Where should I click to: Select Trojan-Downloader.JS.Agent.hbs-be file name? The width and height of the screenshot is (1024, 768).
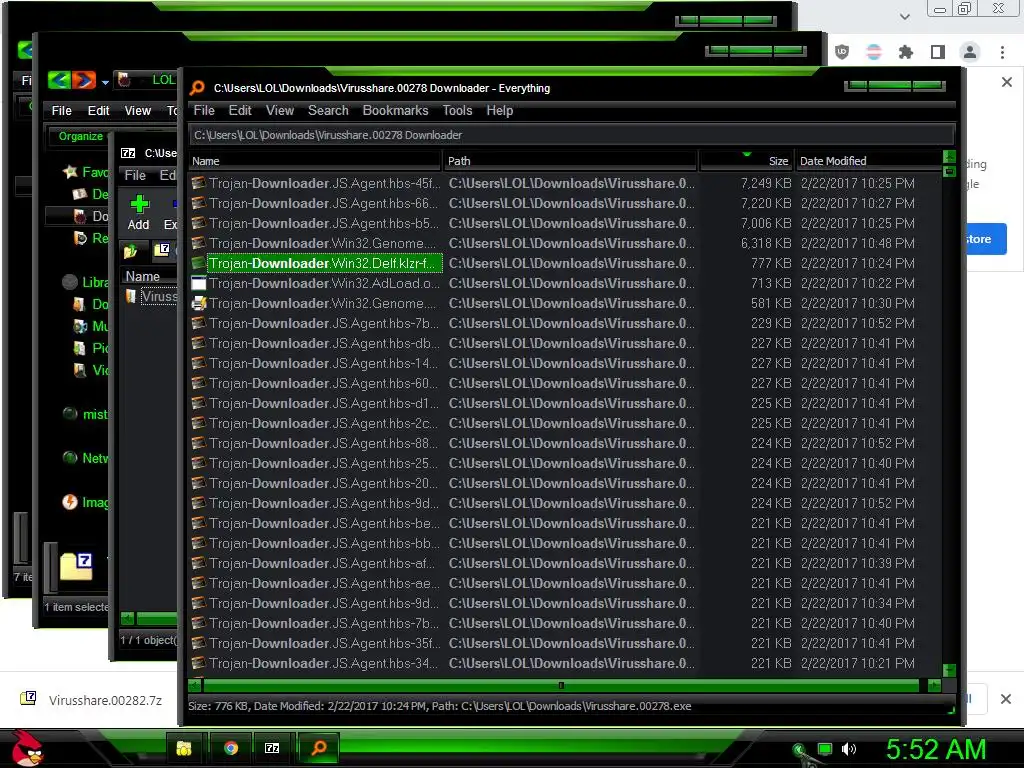click(x=324, y=523)
